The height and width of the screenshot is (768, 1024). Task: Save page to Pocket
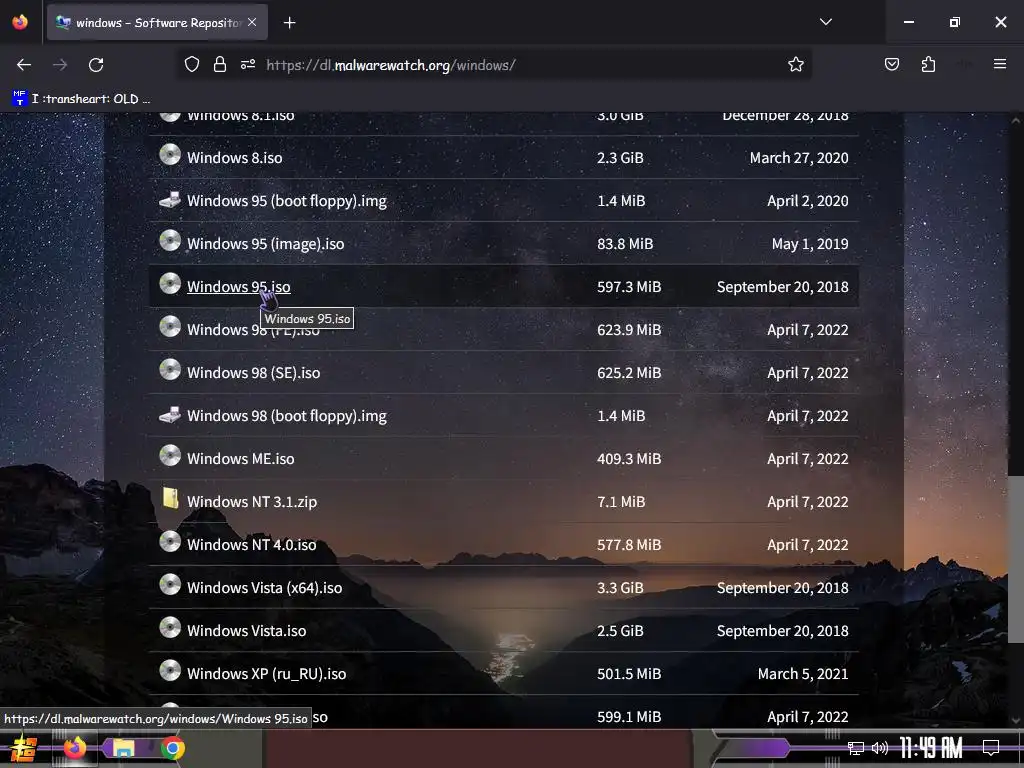coord(891,64)
